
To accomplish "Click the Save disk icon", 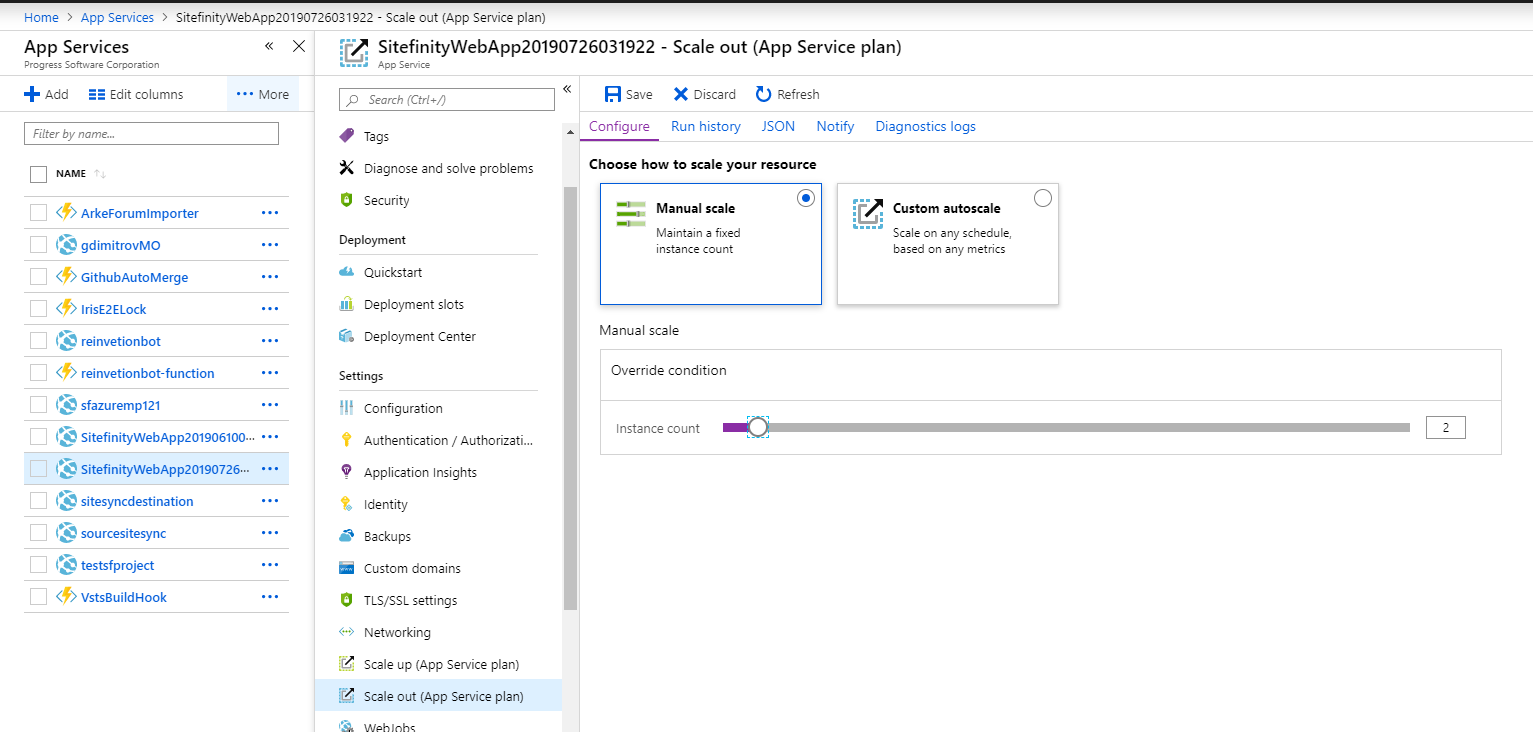I will tap(613, 94).
